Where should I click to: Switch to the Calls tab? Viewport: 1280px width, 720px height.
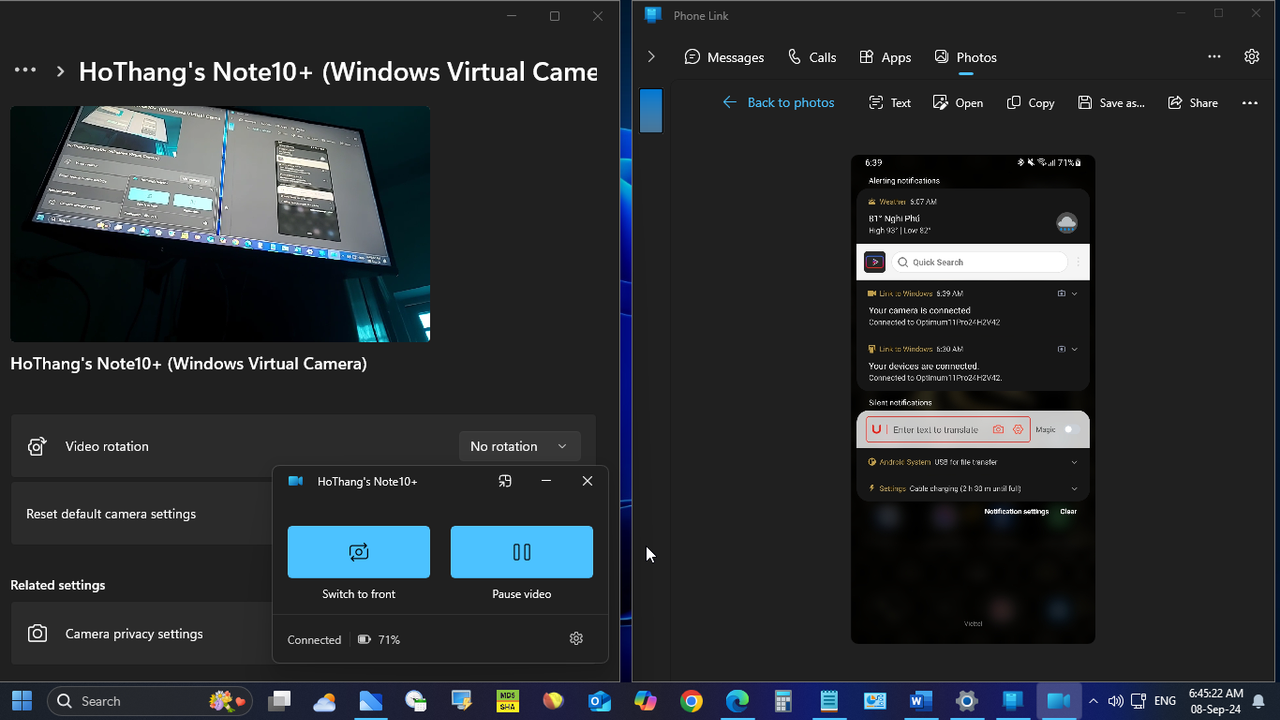812,57
